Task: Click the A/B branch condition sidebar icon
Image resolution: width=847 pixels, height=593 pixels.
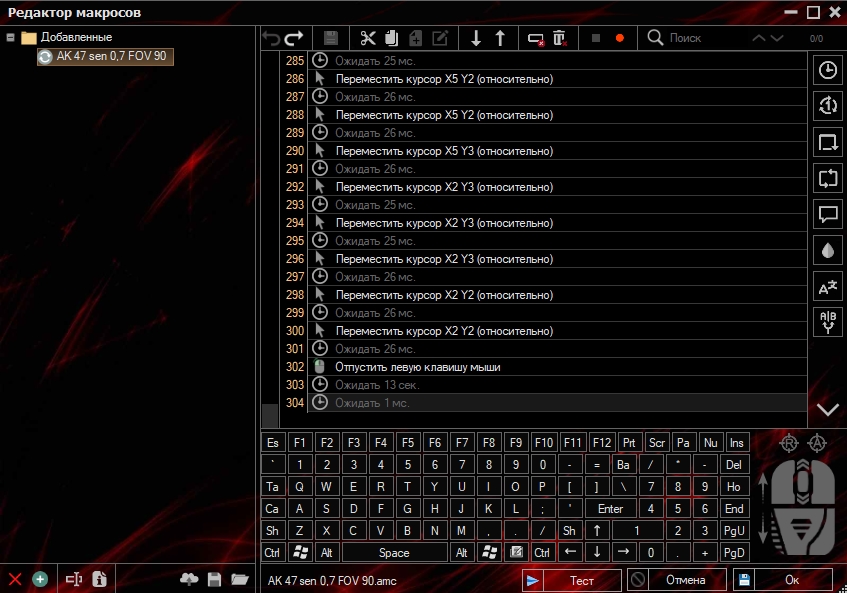Action: click(x=828, y=321)
